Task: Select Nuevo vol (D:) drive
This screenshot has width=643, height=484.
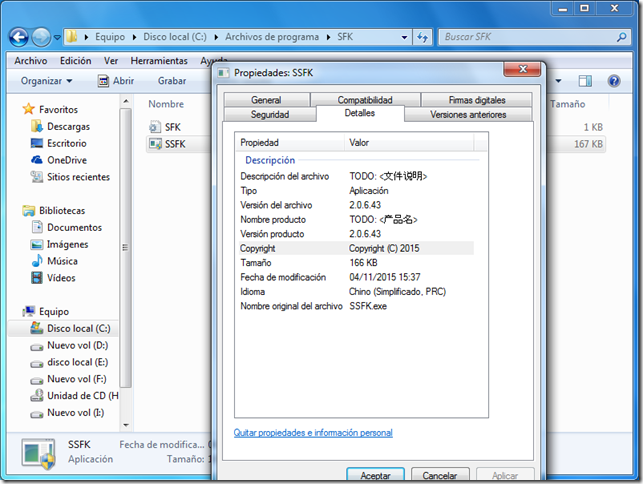Action: 69,346
